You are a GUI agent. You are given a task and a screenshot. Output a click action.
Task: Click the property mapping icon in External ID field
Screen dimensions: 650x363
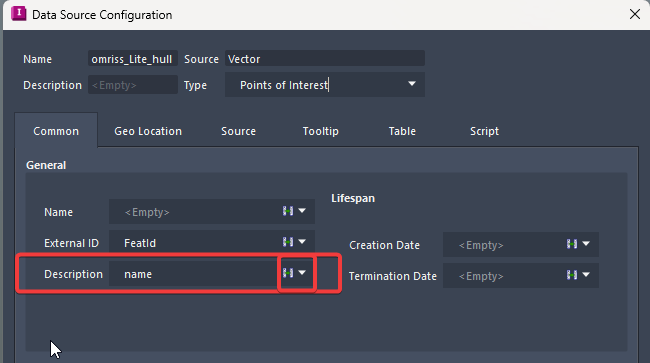click(288, 242)
